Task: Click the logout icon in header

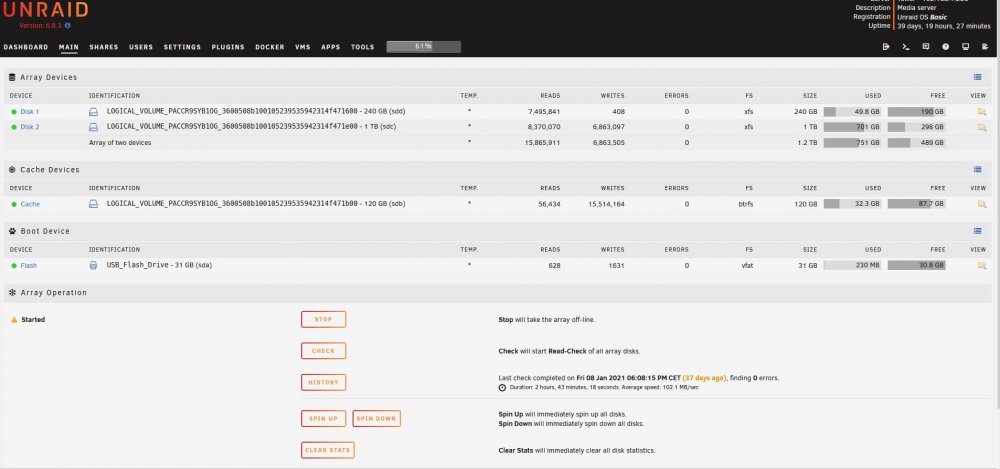Action: 886,47
